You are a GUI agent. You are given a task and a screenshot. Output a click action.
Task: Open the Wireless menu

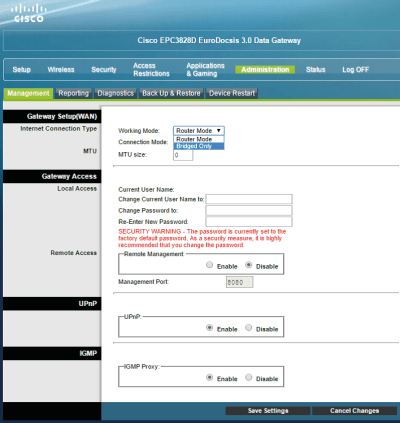61,70
